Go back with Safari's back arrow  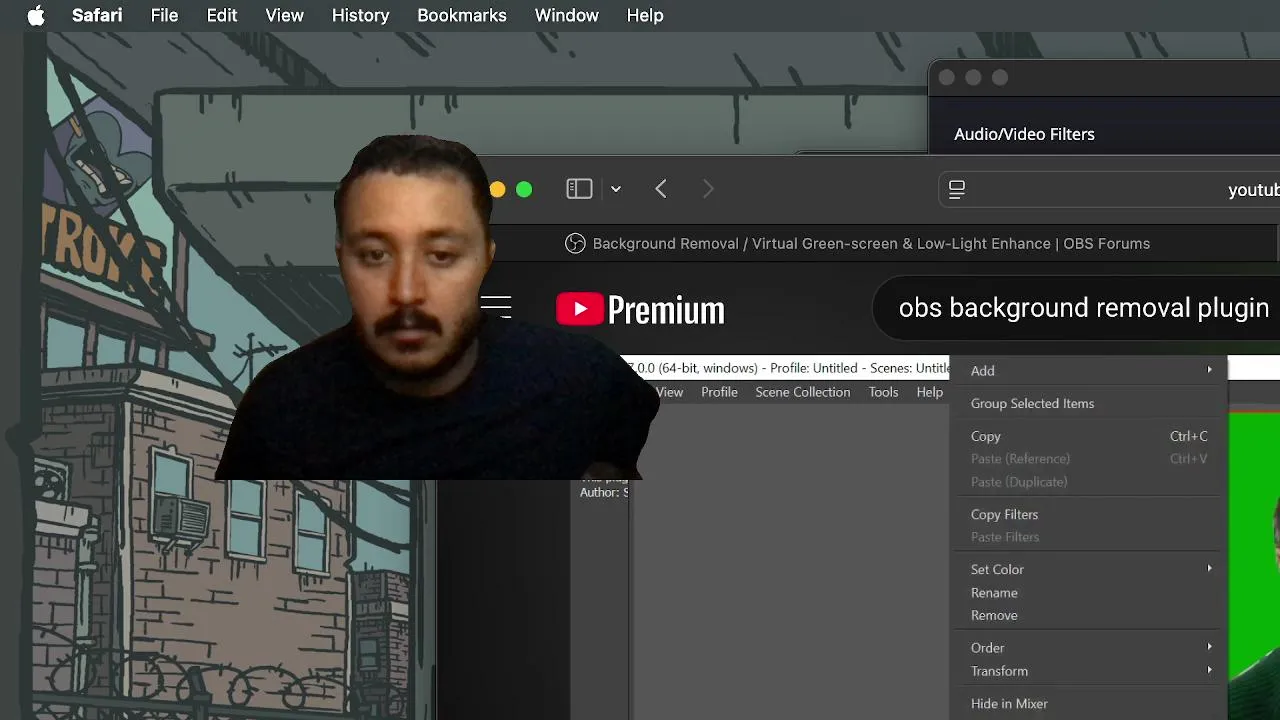pos(661,188)
